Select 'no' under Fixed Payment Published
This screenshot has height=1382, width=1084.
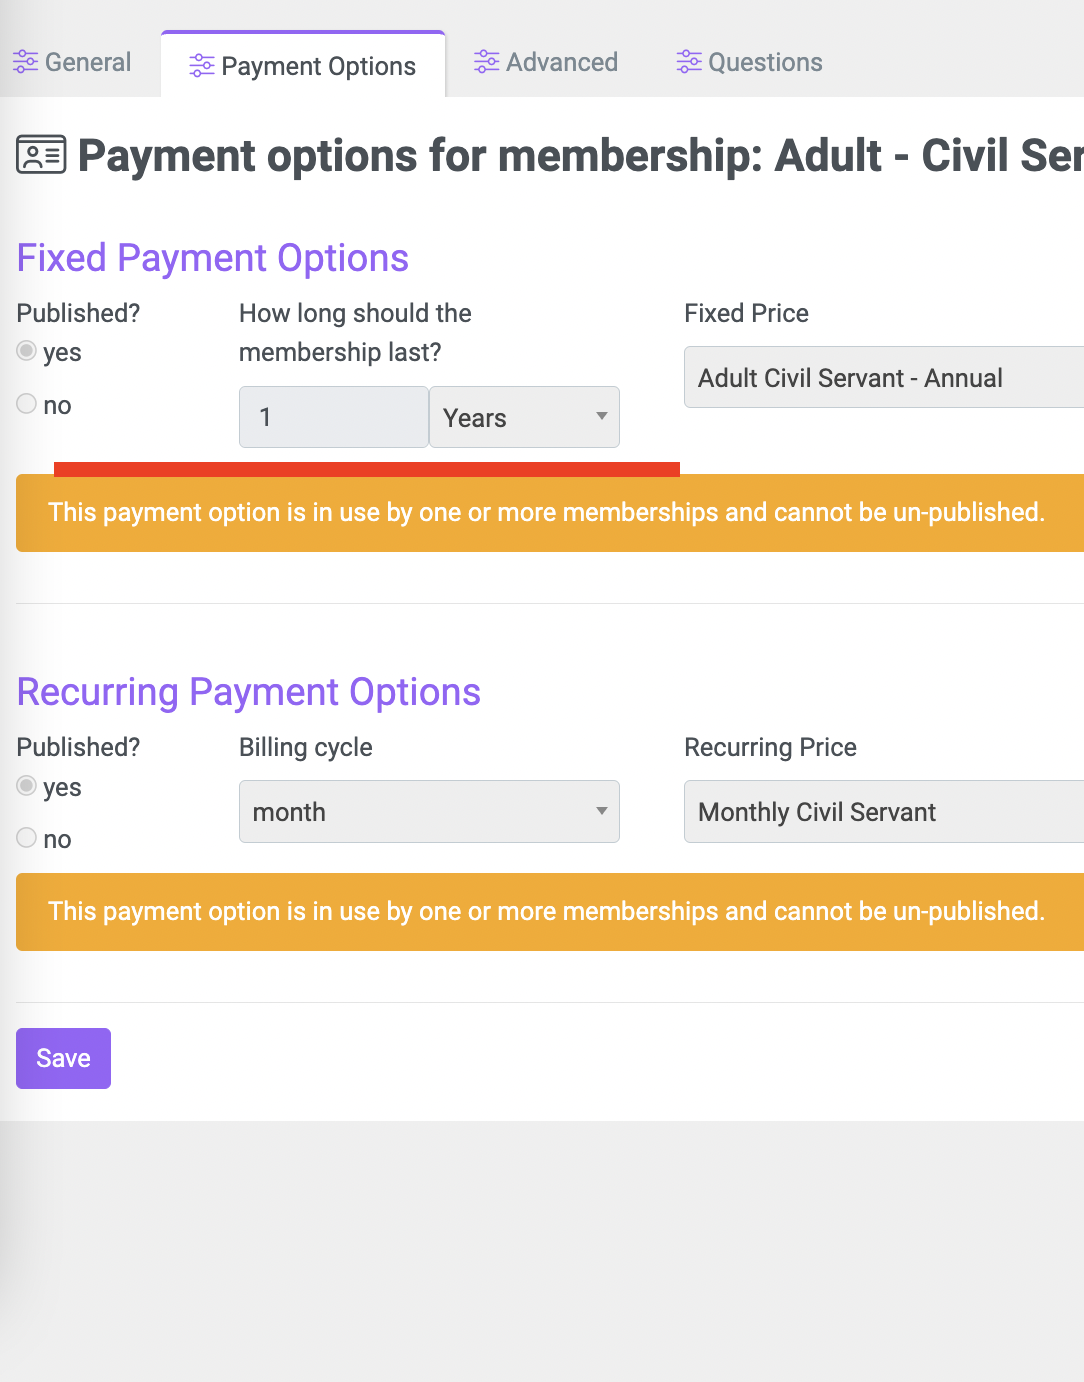(27, 404)
